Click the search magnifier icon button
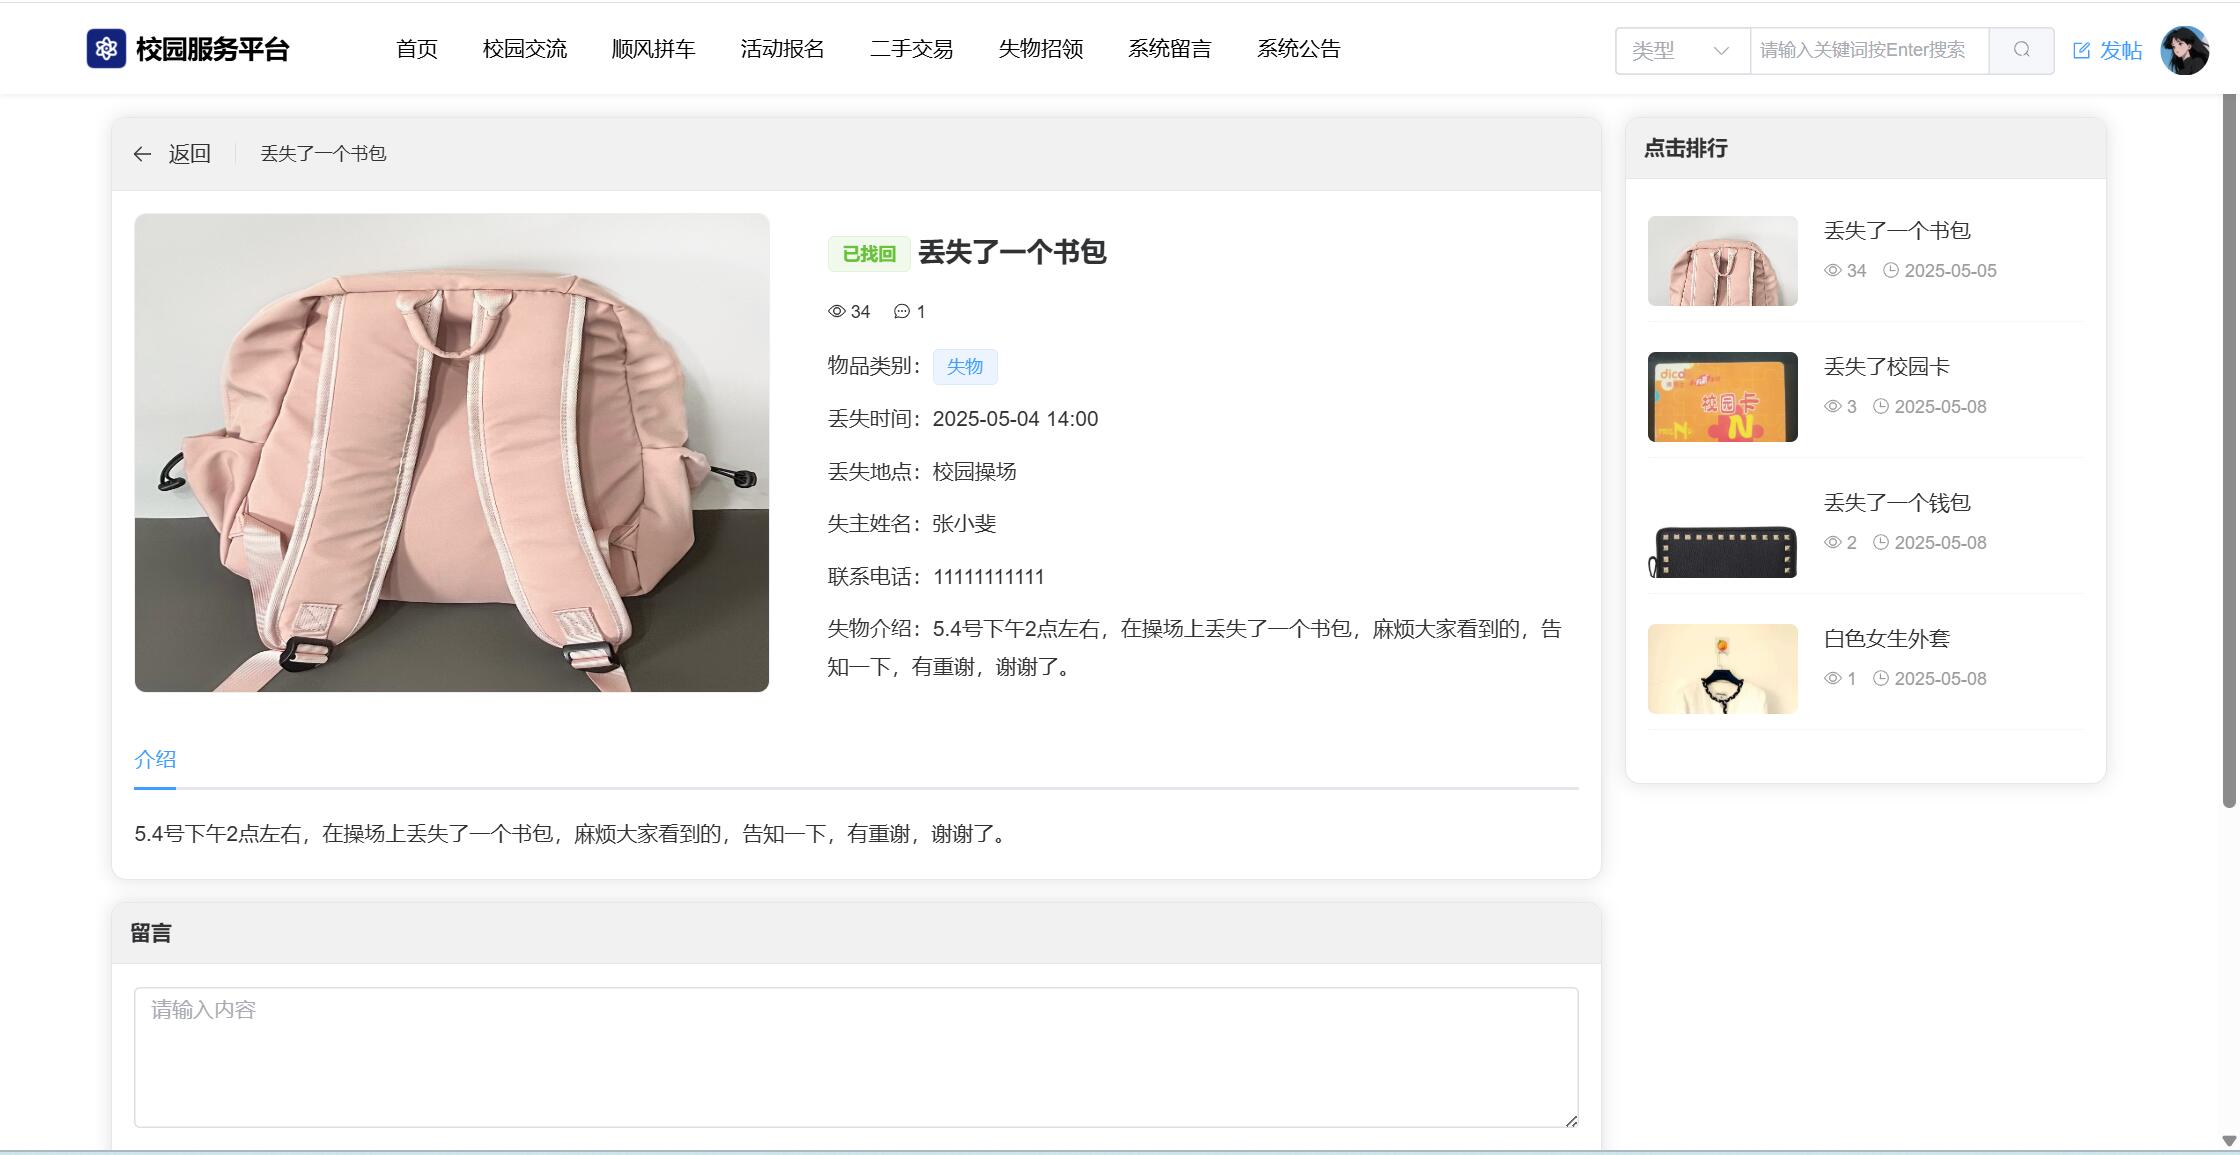2240x1155 pixels. pyautogui.click(x=2021, y=50)
